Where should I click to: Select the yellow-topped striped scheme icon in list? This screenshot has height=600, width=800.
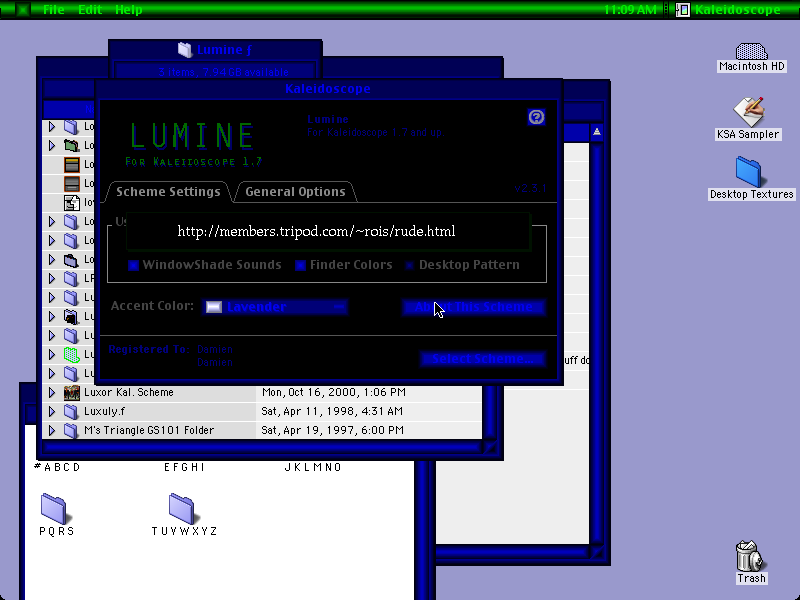click(71, 164)
